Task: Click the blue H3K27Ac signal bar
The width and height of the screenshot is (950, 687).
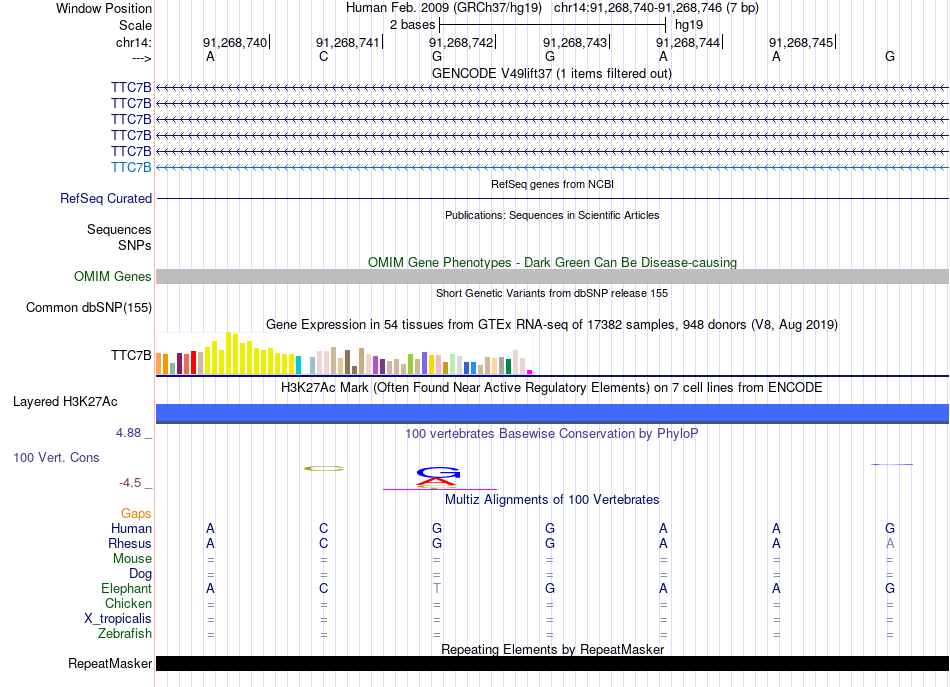Action: [x=552, y=413]
